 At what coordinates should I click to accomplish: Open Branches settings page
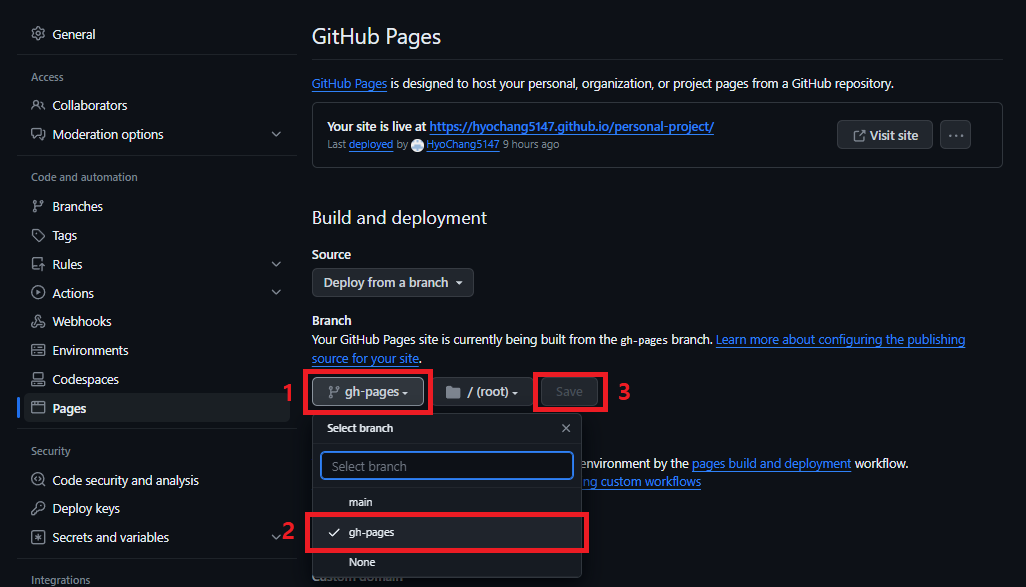pos(78,207)
